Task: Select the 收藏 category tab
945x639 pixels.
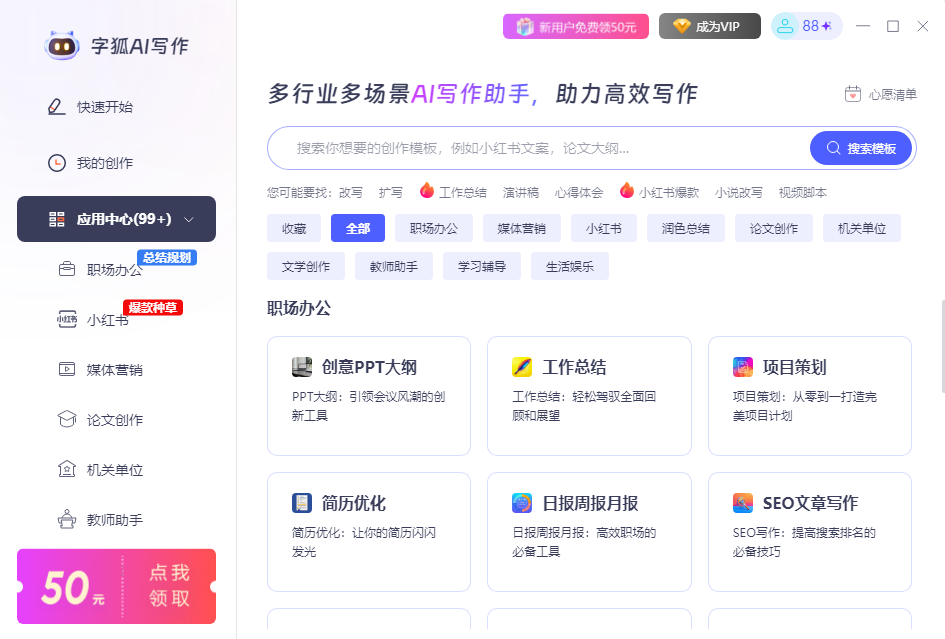Action: 294,228
